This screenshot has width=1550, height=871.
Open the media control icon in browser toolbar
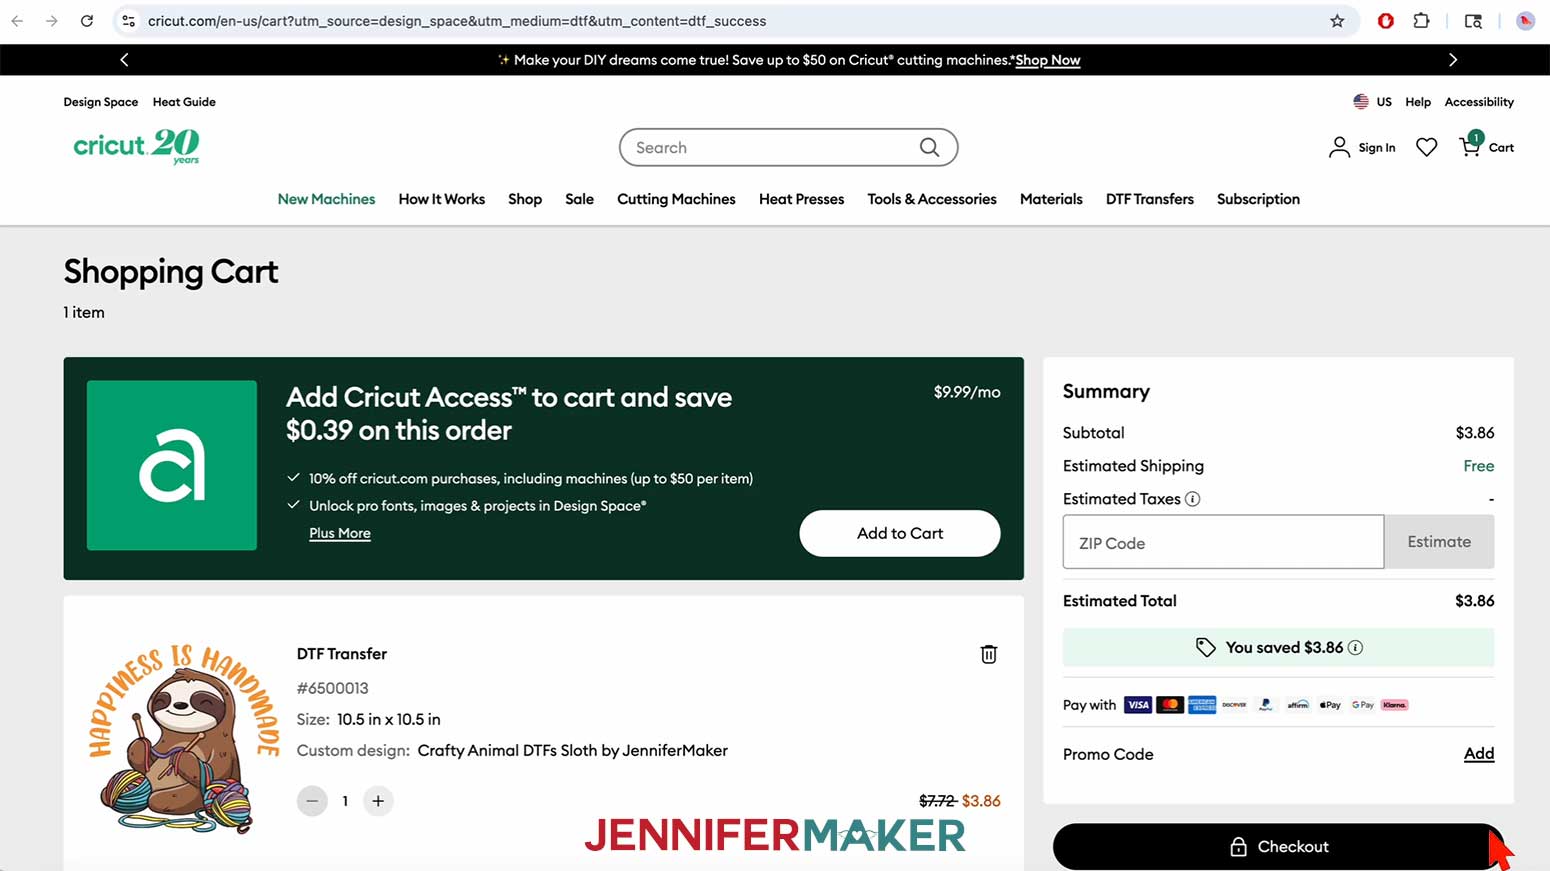[x=1473, y=21]
